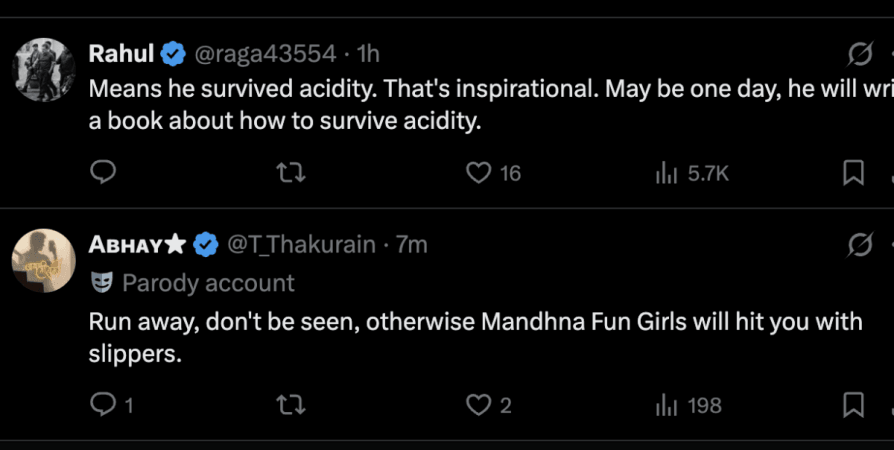Repost Abhay's tweet
This screenshot has height=450, width=894.
[290, 405]
